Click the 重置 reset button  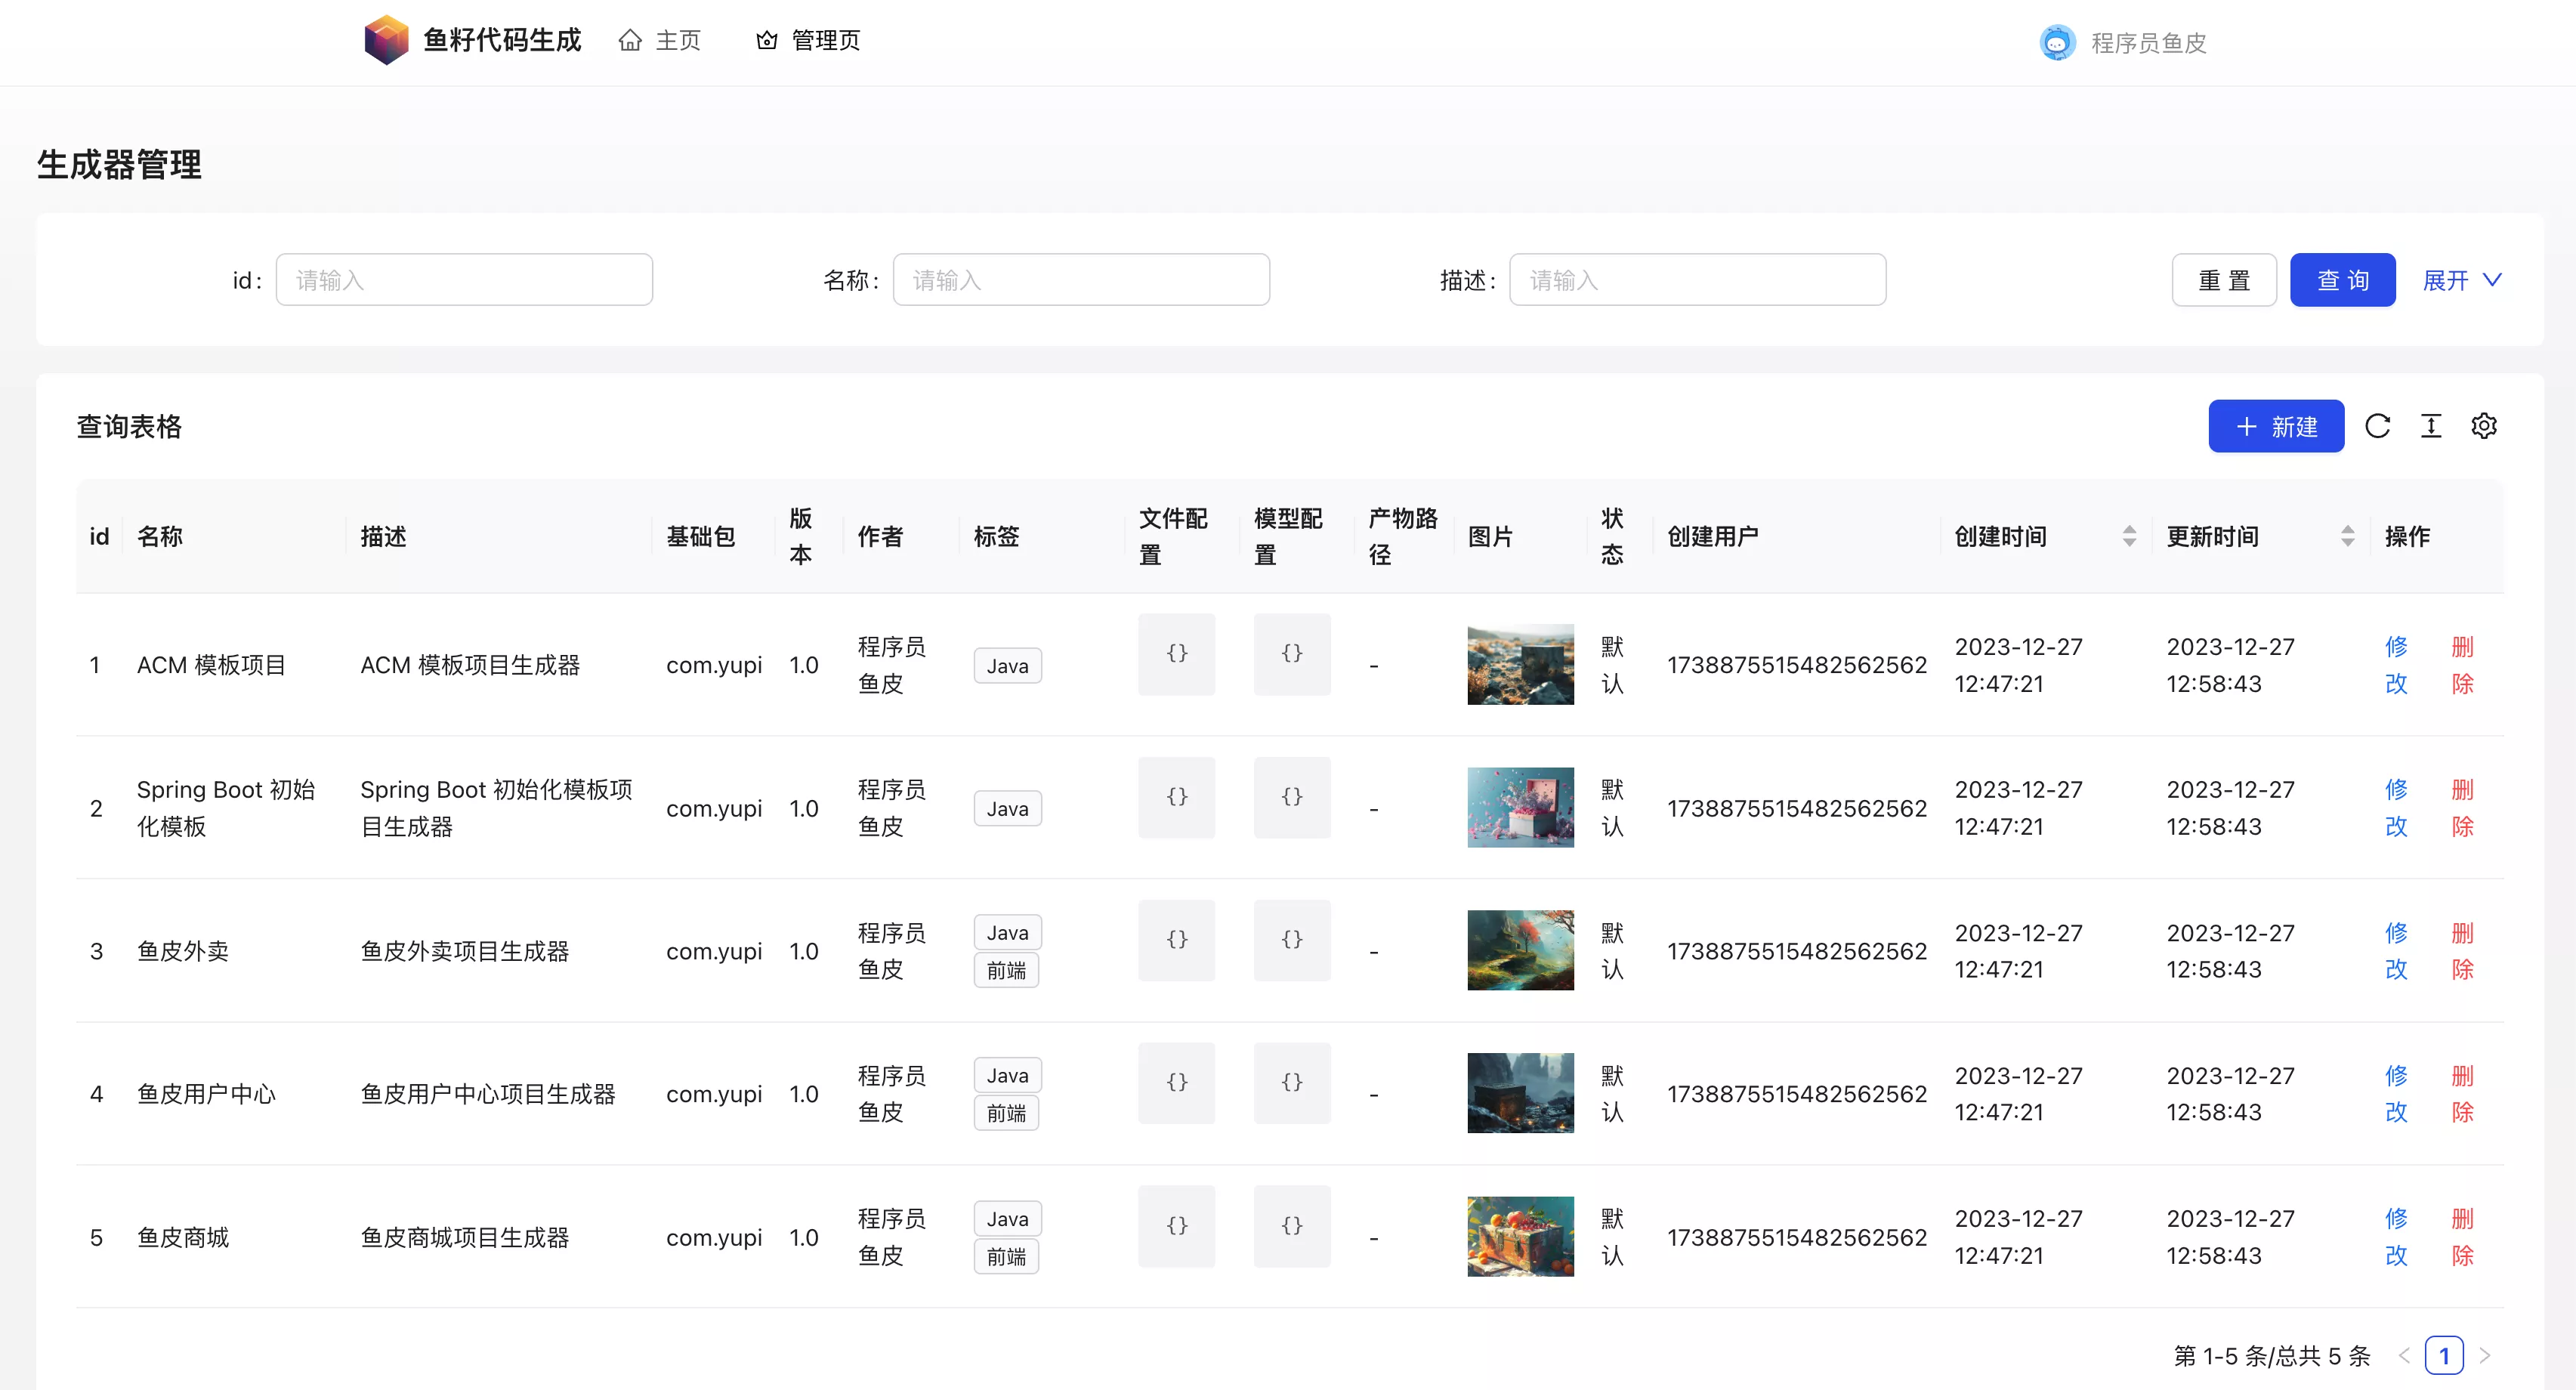coord(2224,280)
